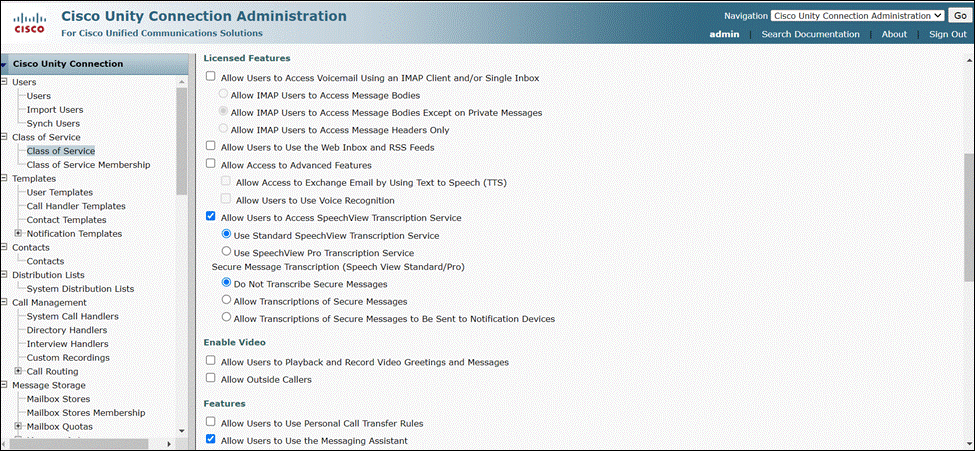Click the Go button

[x=958, y=16]
